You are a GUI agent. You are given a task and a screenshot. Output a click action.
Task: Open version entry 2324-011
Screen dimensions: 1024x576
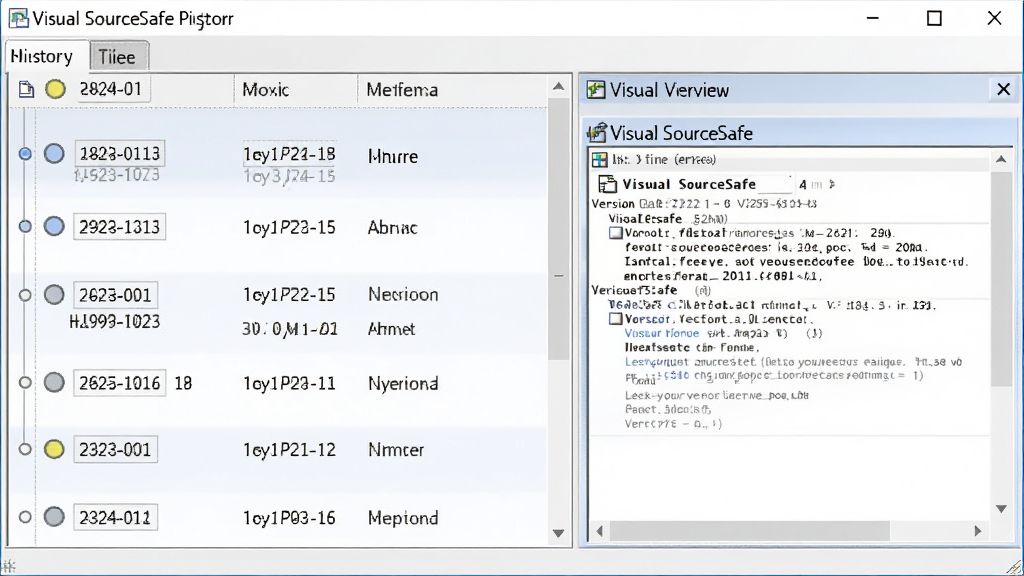pos(115,517)
